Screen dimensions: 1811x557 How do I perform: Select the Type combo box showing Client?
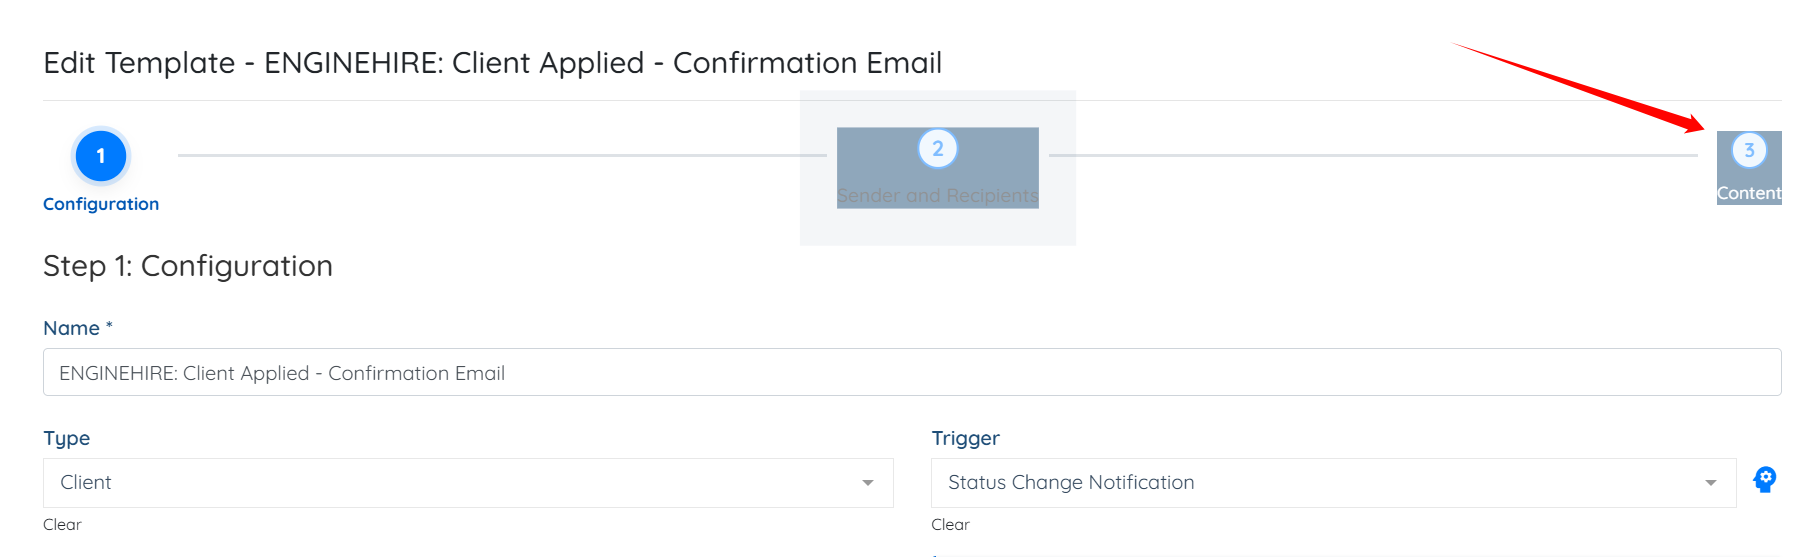coord(450,483)
